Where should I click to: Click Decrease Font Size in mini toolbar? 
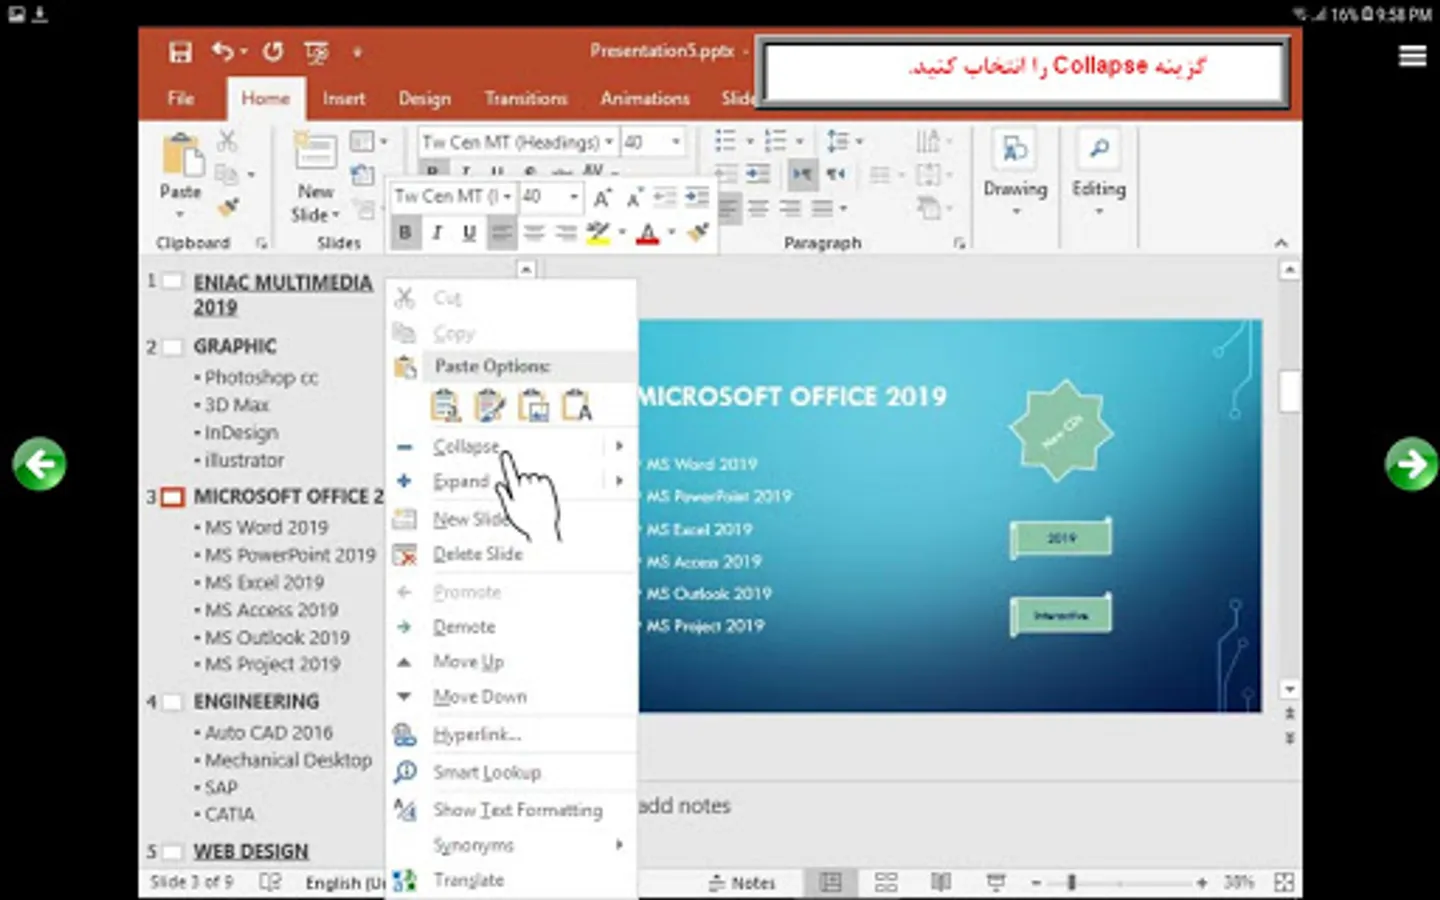click(635, 198)
